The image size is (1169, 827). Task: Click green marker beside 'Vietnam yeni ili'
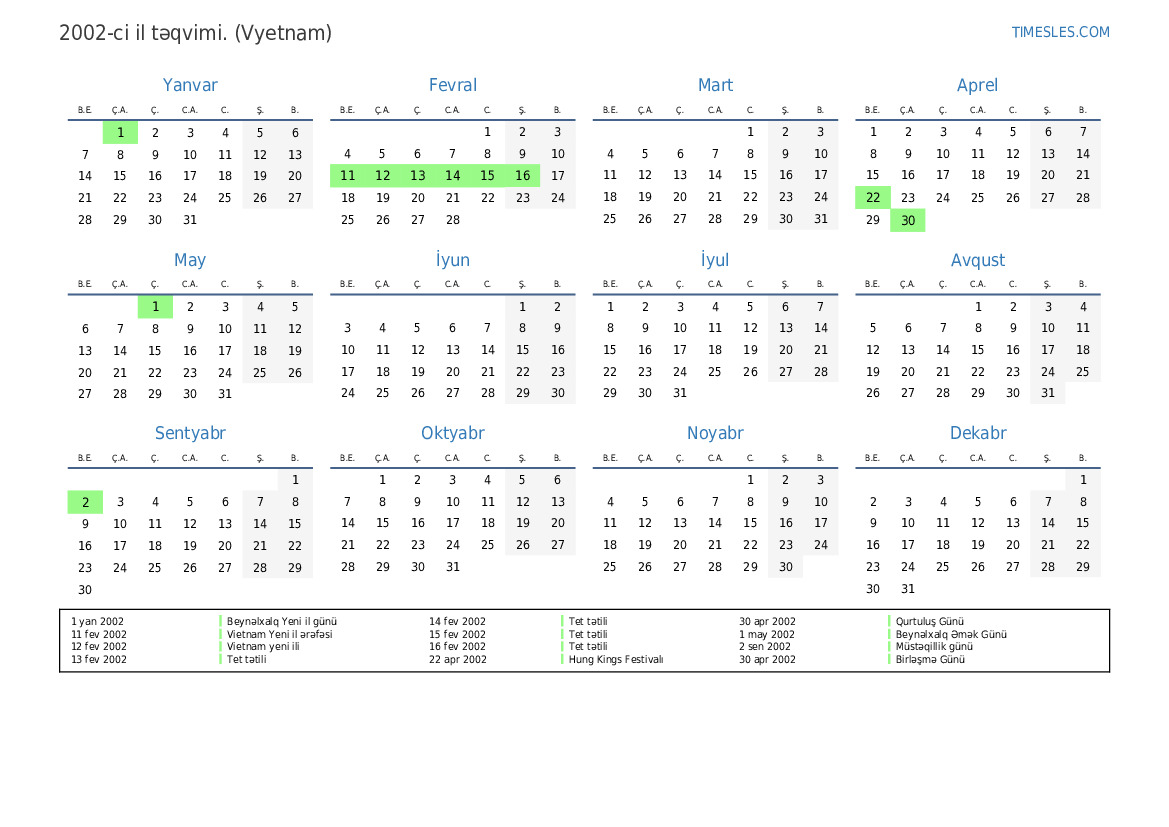tap(221, 647)
